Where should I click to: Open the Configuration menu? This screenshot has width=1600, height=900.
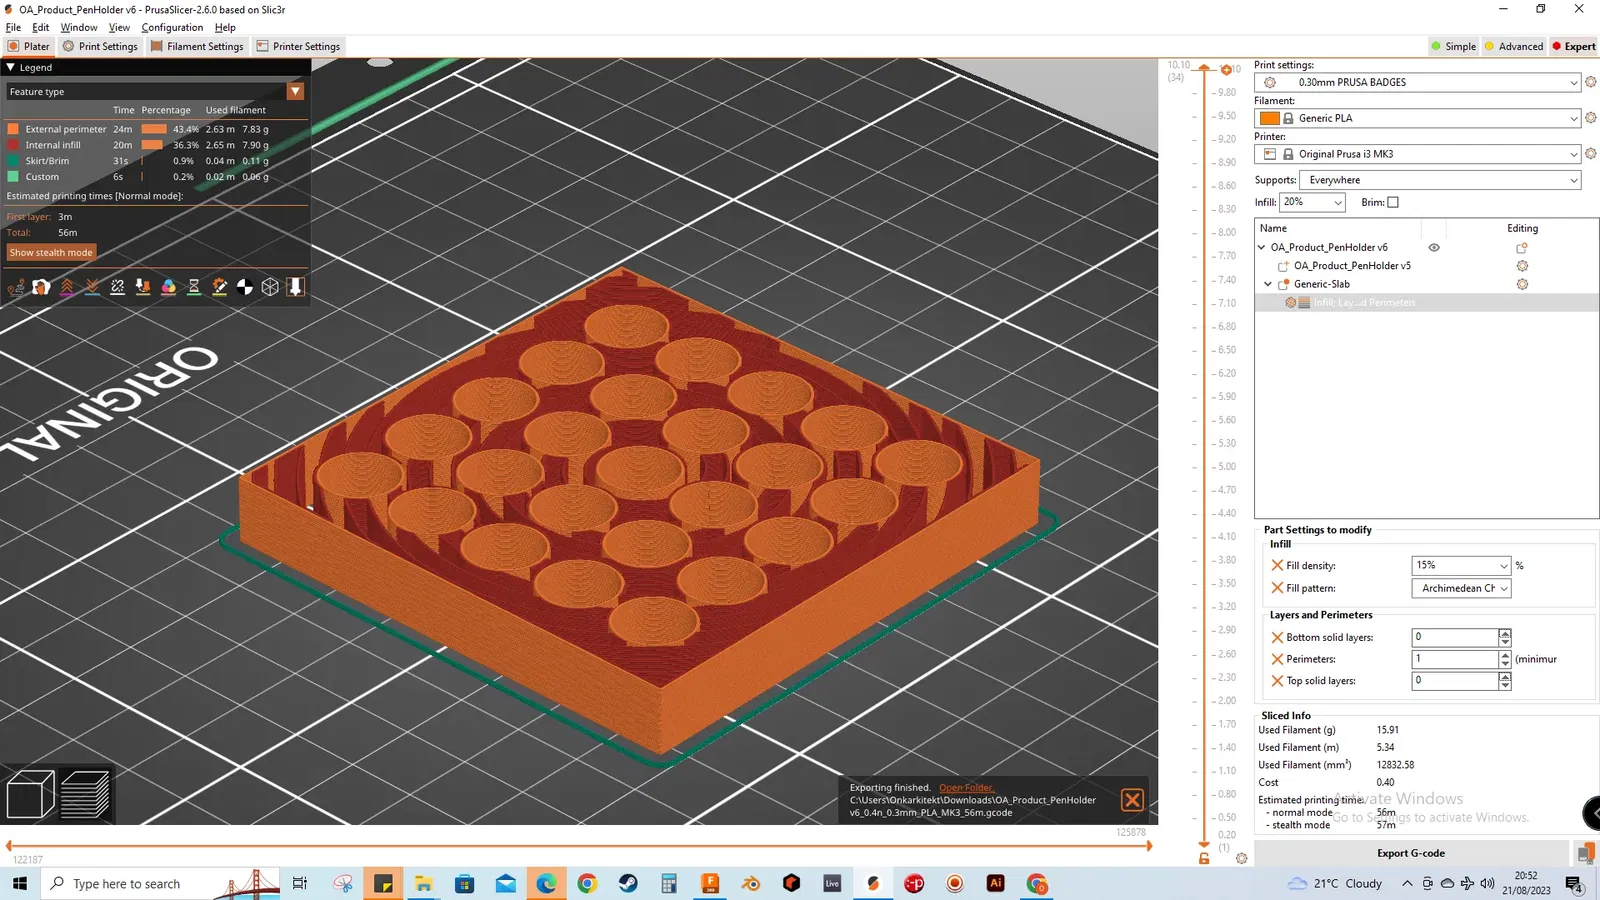coord(172,27)
